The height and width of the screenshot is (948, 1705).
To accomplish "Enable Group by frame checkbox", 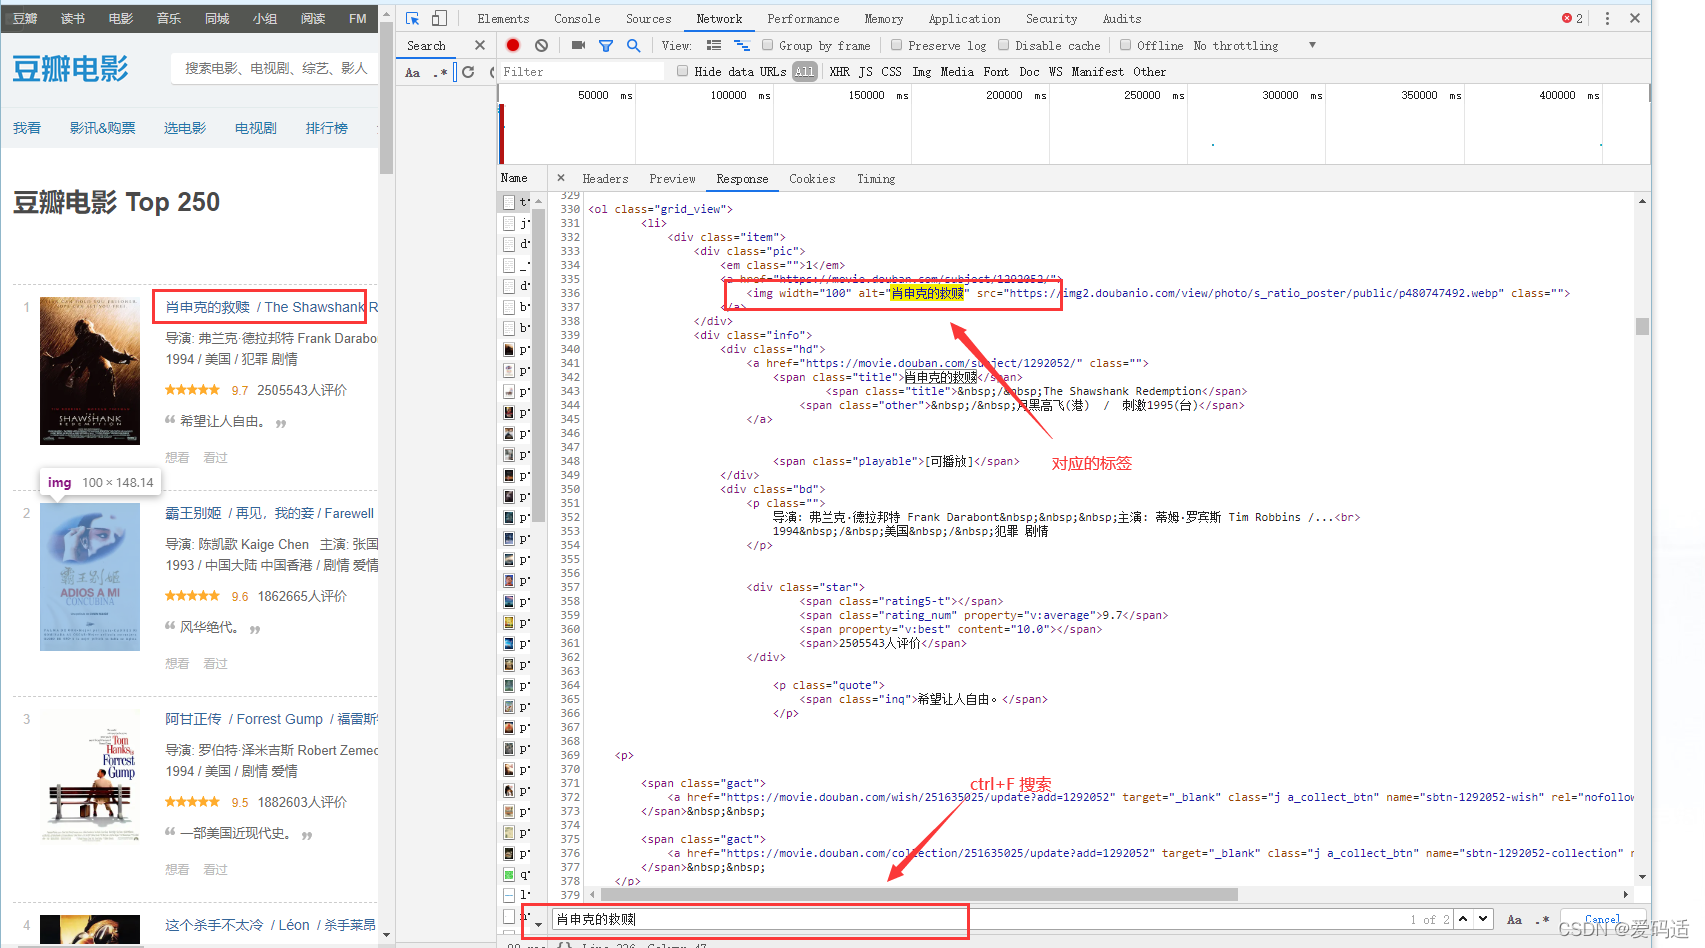I will click(767, 45).
